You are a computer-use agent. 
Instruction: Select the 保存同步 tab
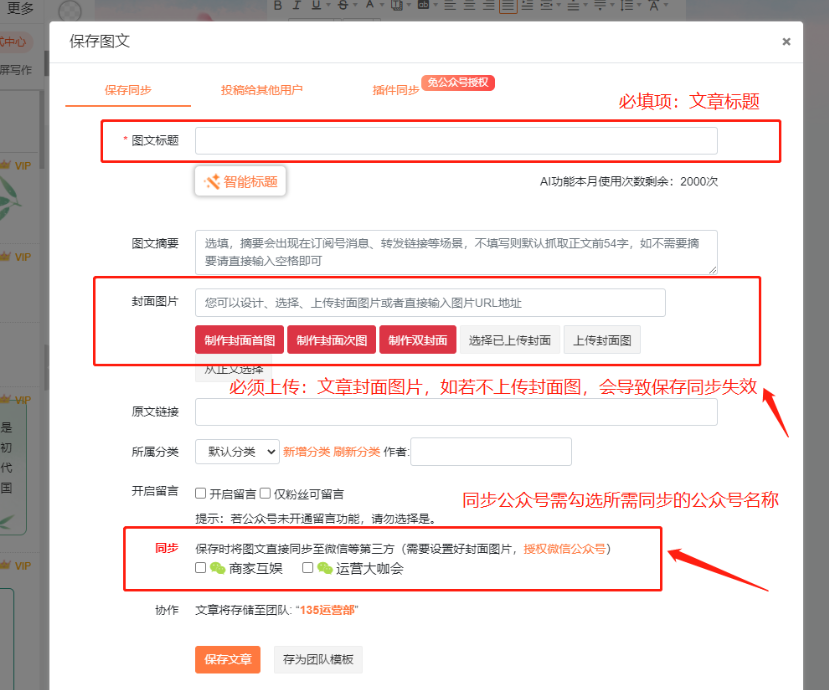(128, 90)
